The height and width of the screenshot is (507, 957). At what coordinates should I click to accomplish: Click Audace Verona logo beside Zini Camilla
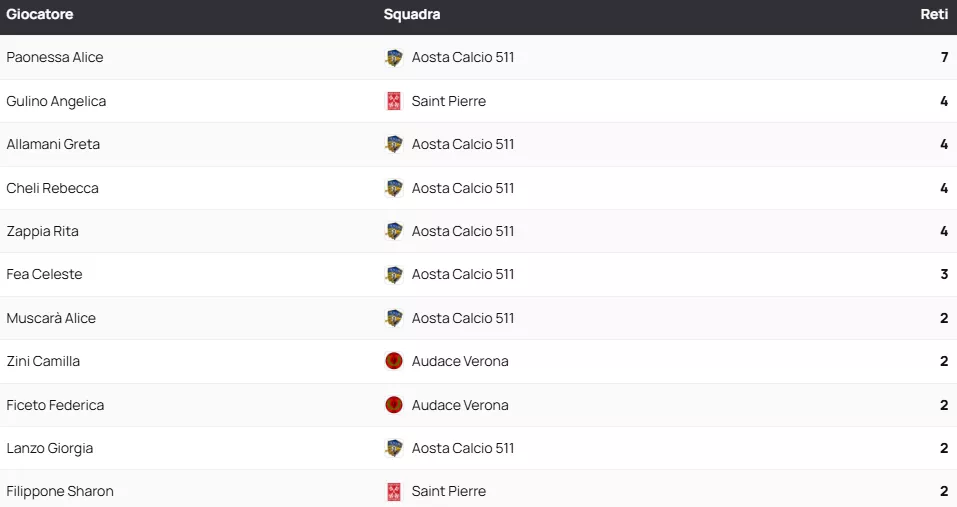point(394,361)
